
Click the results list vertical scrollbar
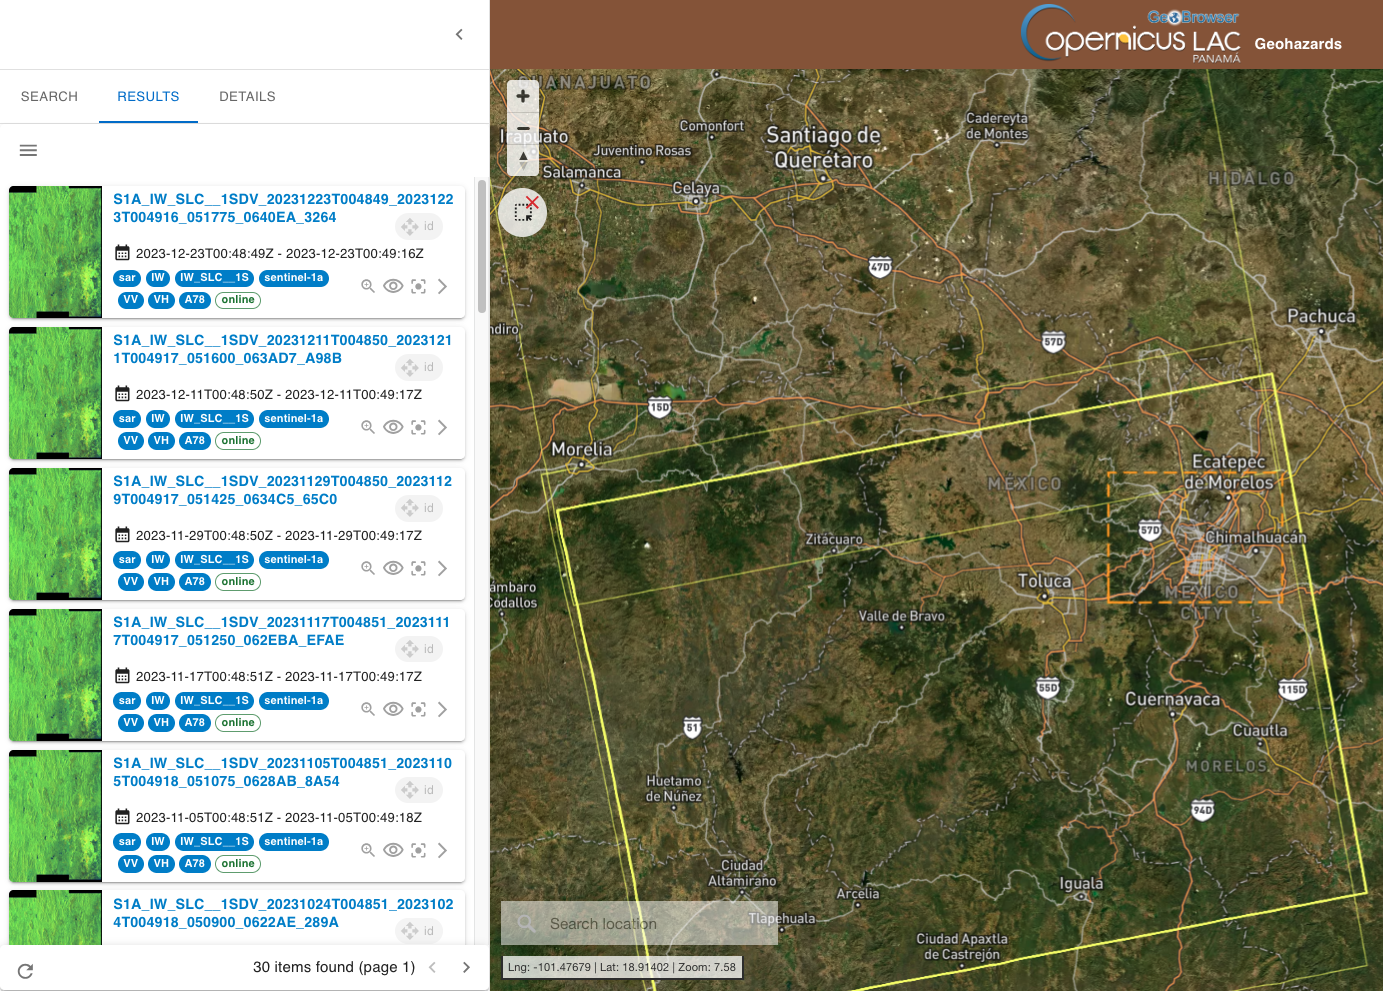(482, 246)
